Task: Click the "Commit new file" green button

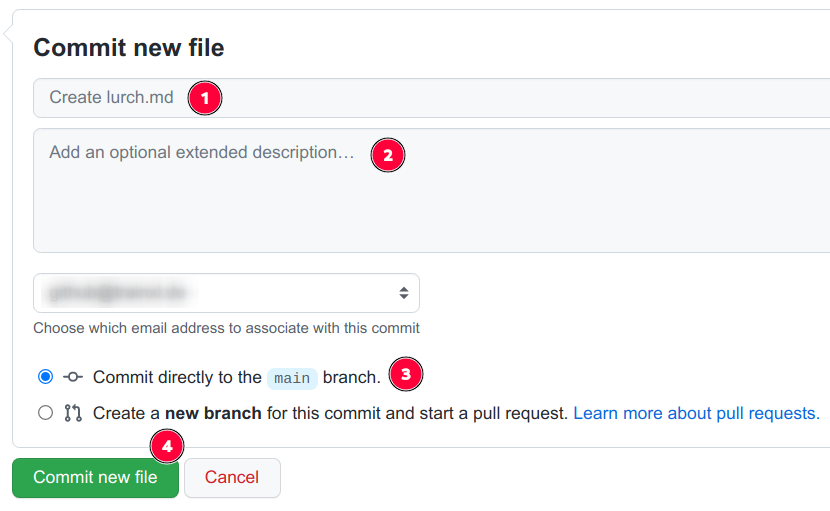Action: coord(95,477)
